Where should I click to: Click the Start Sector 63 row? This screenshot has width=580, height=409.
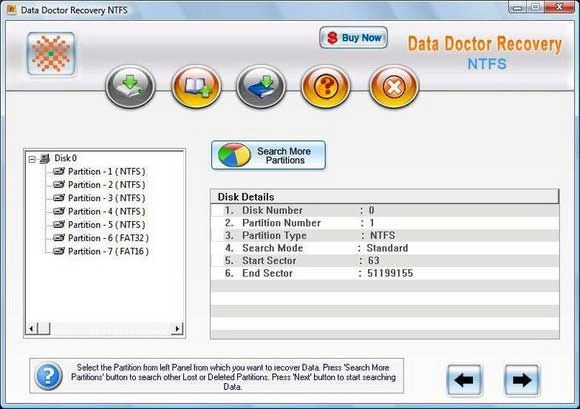385,261
